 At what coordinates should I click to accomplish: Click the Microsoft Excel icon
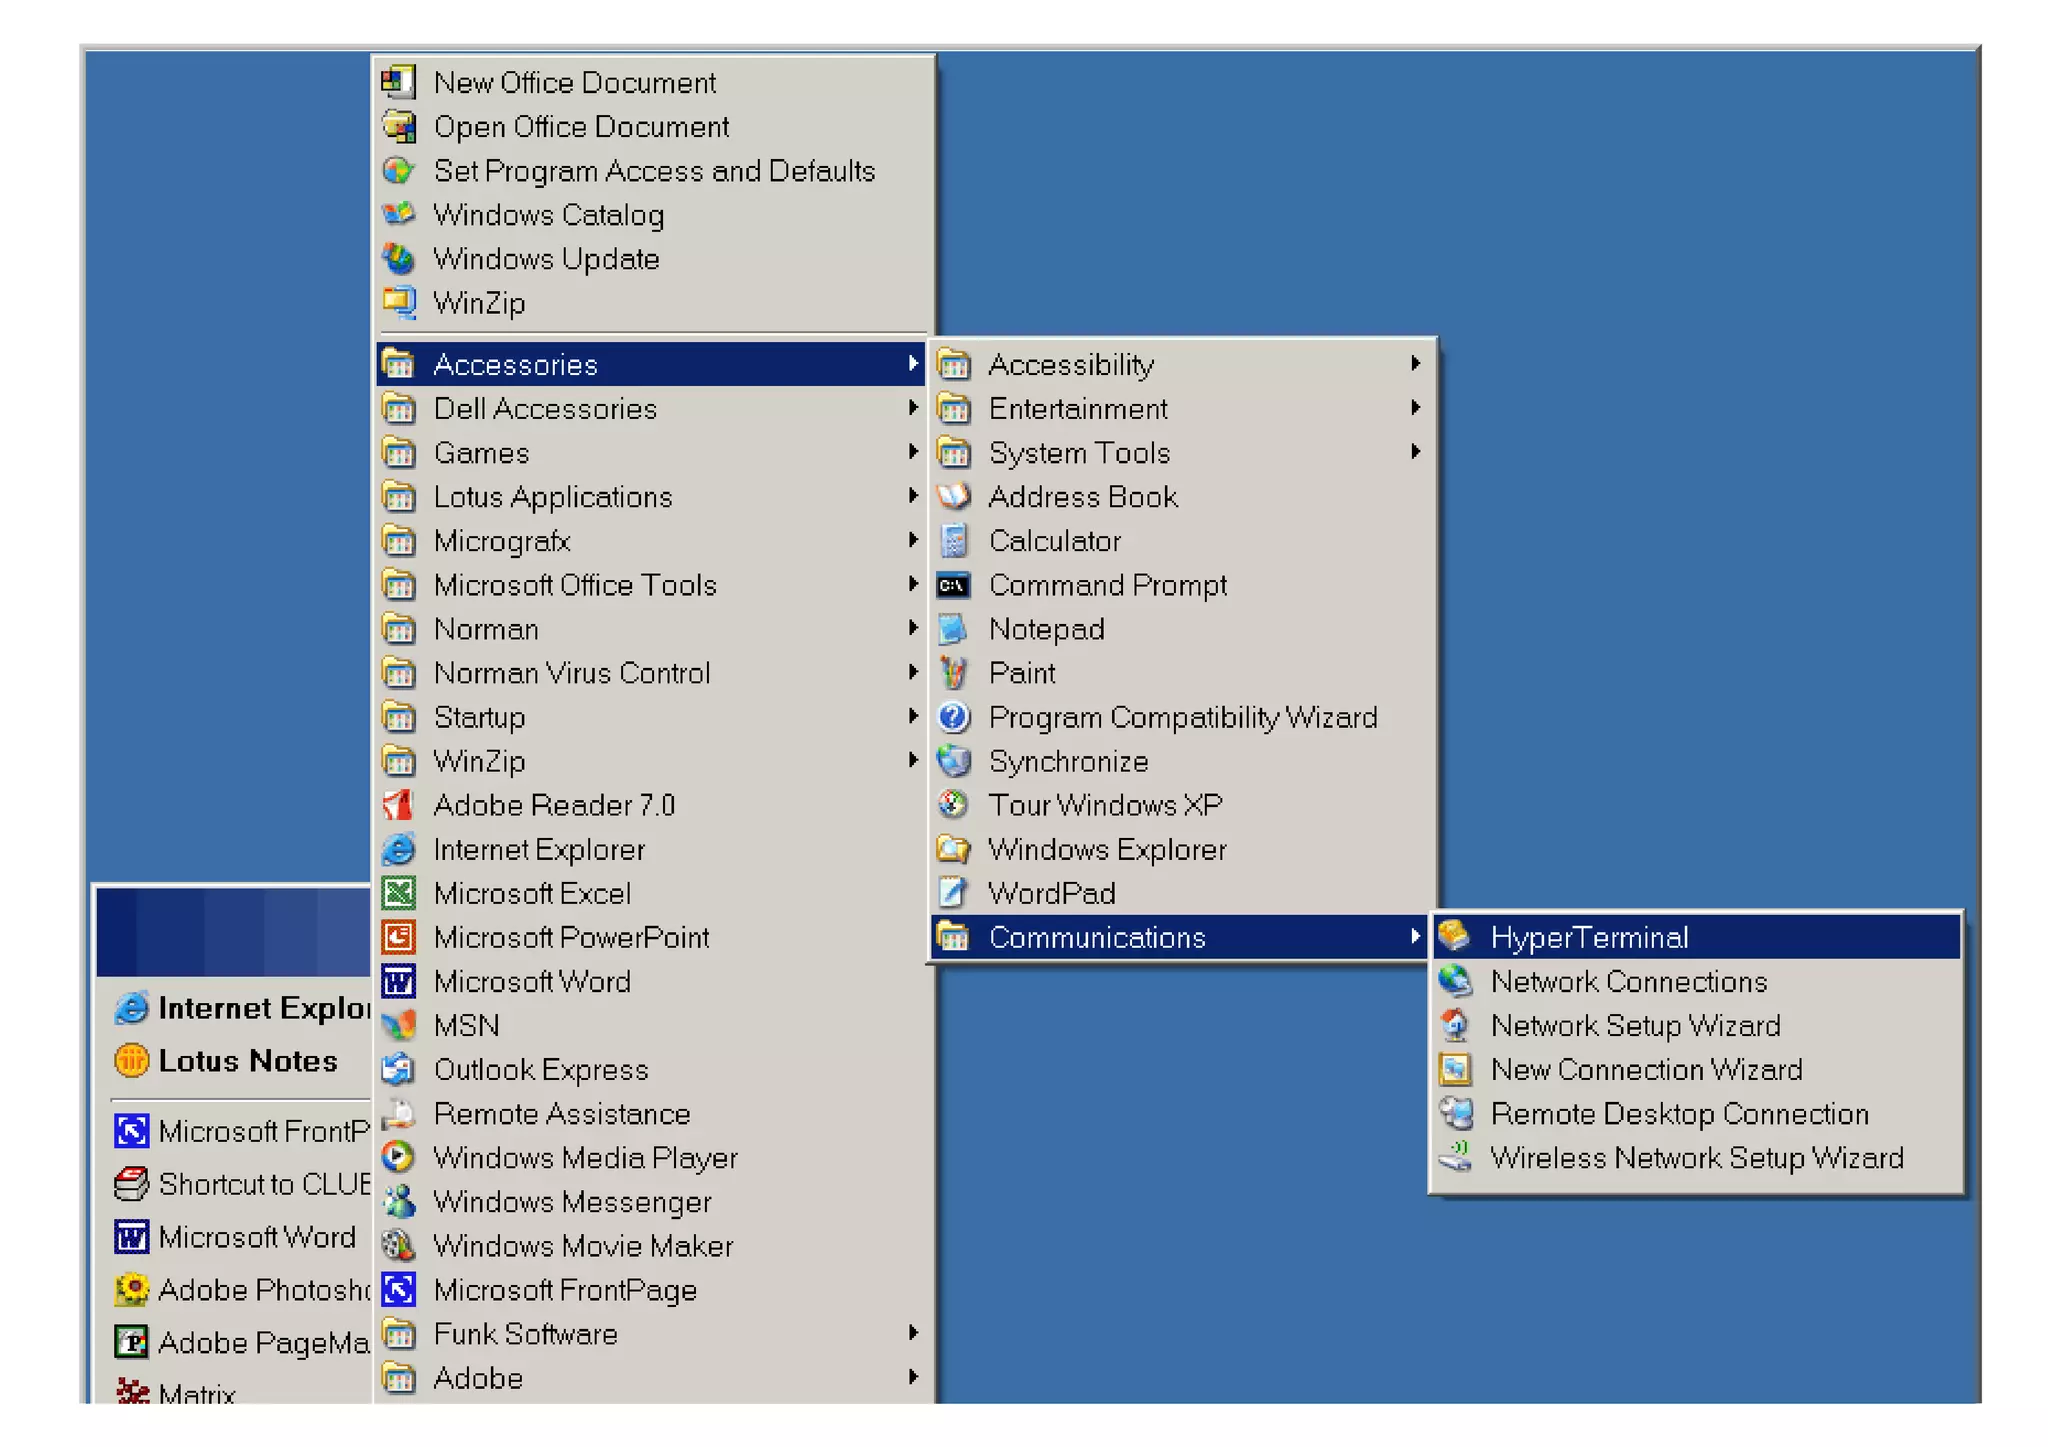coord(398,893)
